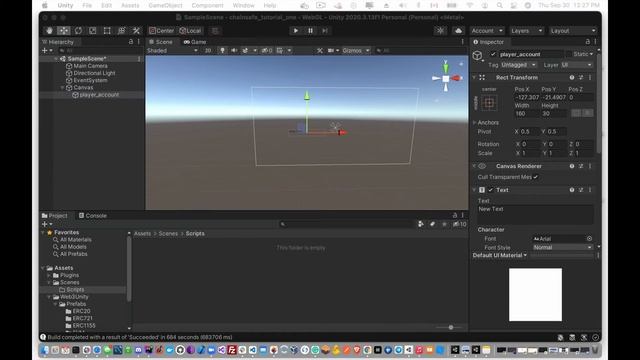Screen dimensions: 640x360
Task: Click the Step frame button
Action: pyautogui.click(x=325, y=31)
